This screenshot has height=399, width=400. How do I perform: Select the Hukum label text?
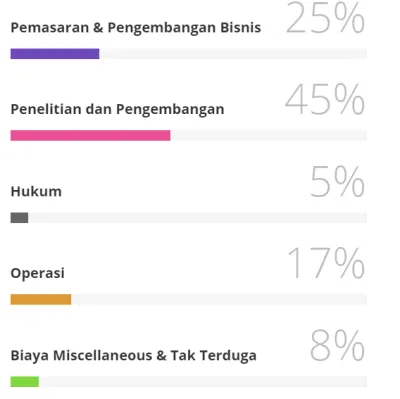pos(36,192)
